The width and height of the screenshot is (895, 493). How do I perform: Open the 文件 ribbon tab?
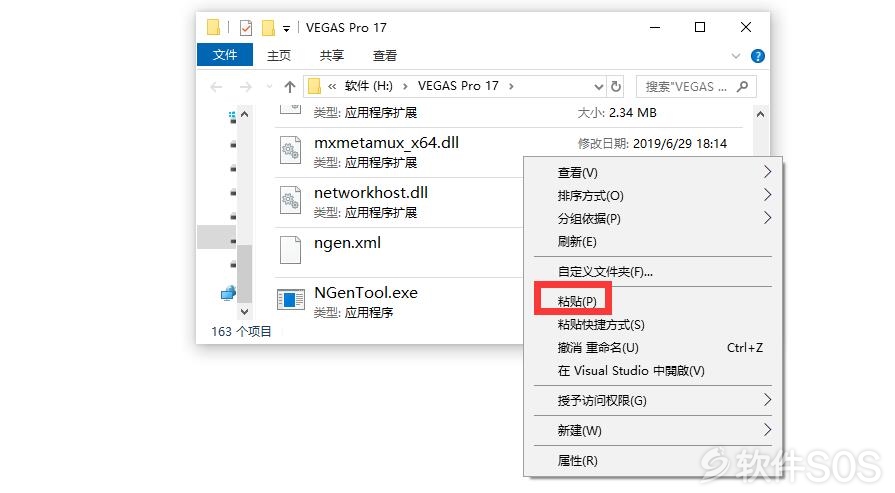tap(225, 55)
